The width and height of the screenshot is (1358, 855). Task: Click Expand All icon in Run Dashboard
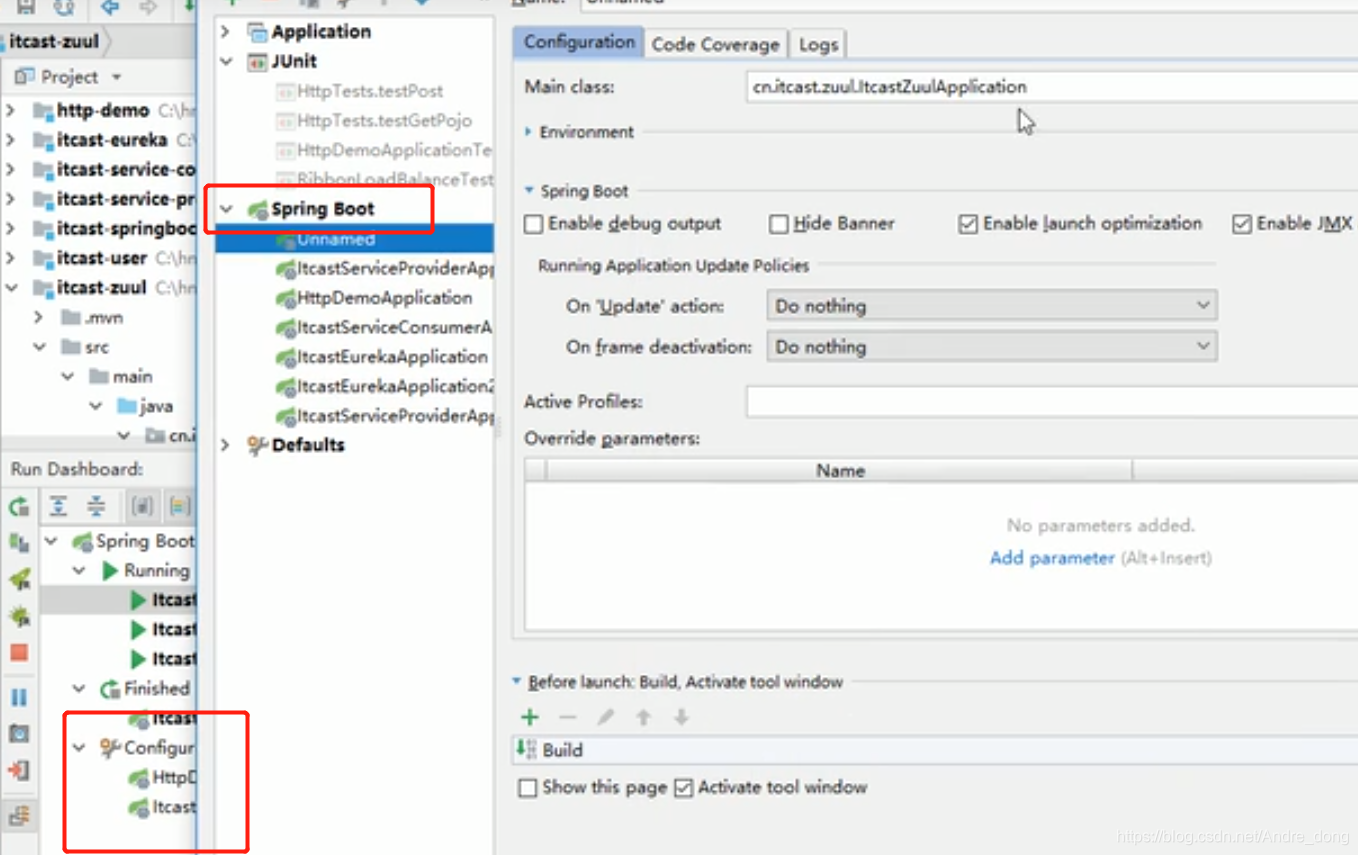coord(59,506)
